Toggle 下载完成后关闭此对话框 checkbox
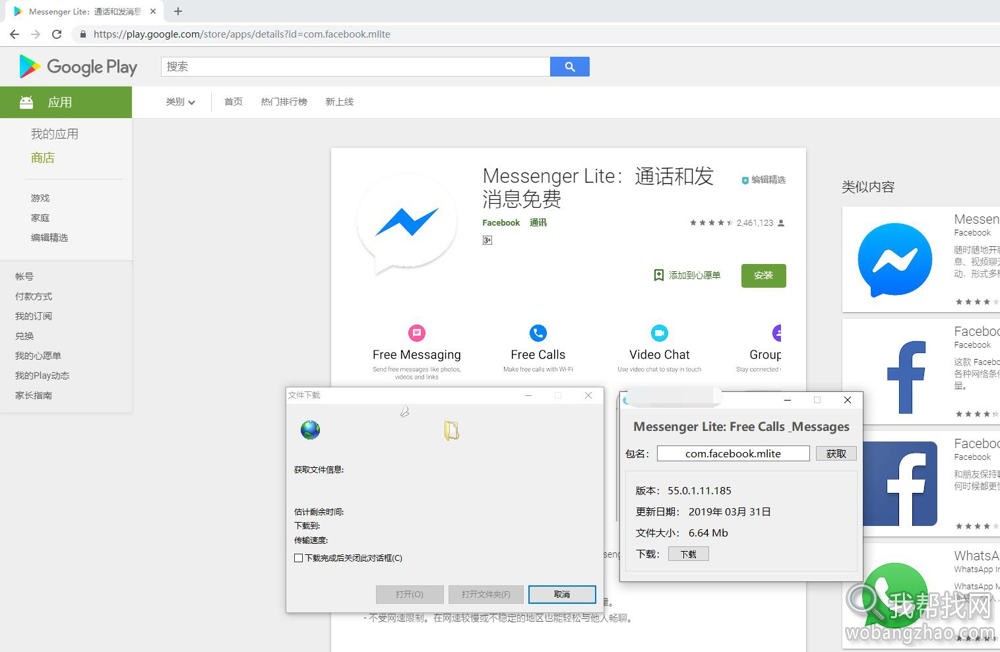 click(x=298, y=558)
